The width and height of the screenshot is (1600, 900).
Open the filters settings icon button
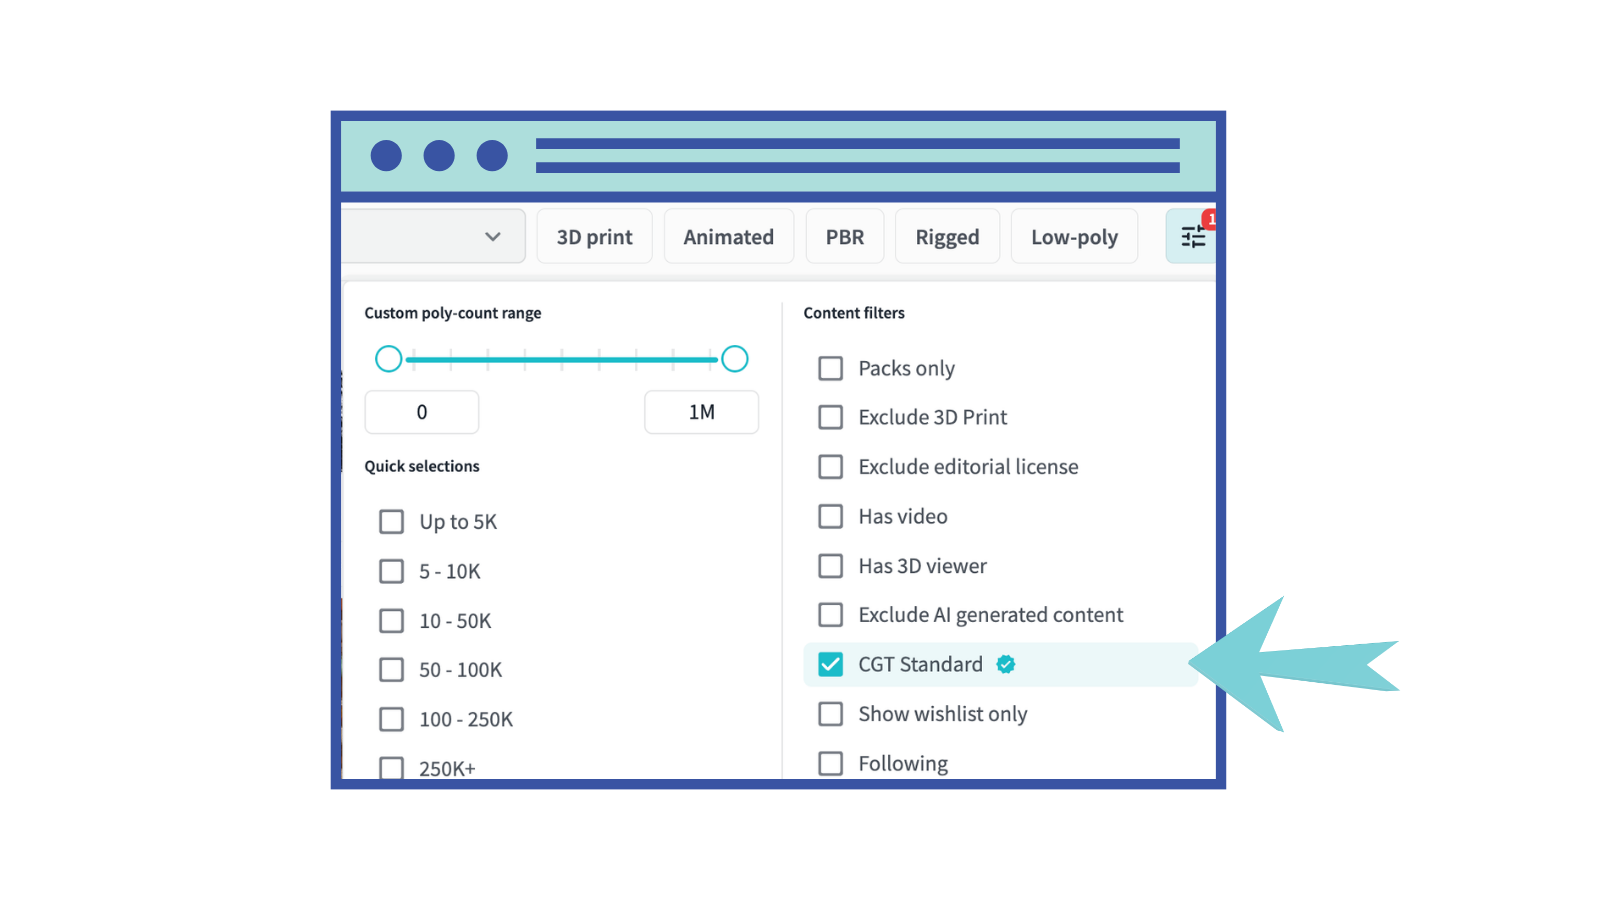[1191, 237]
